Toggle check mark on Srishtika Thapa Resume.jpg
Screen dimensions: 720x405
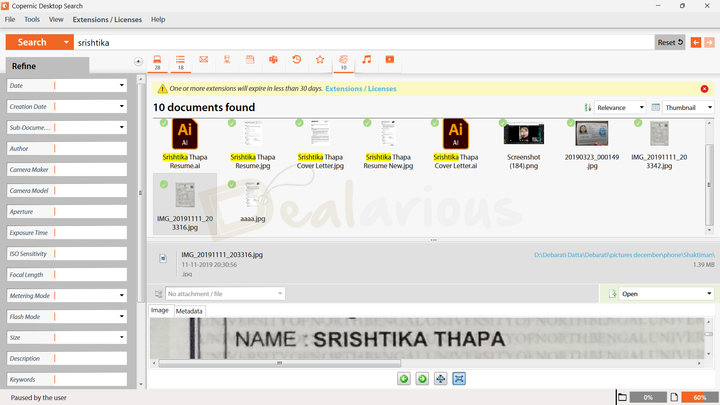232,123
